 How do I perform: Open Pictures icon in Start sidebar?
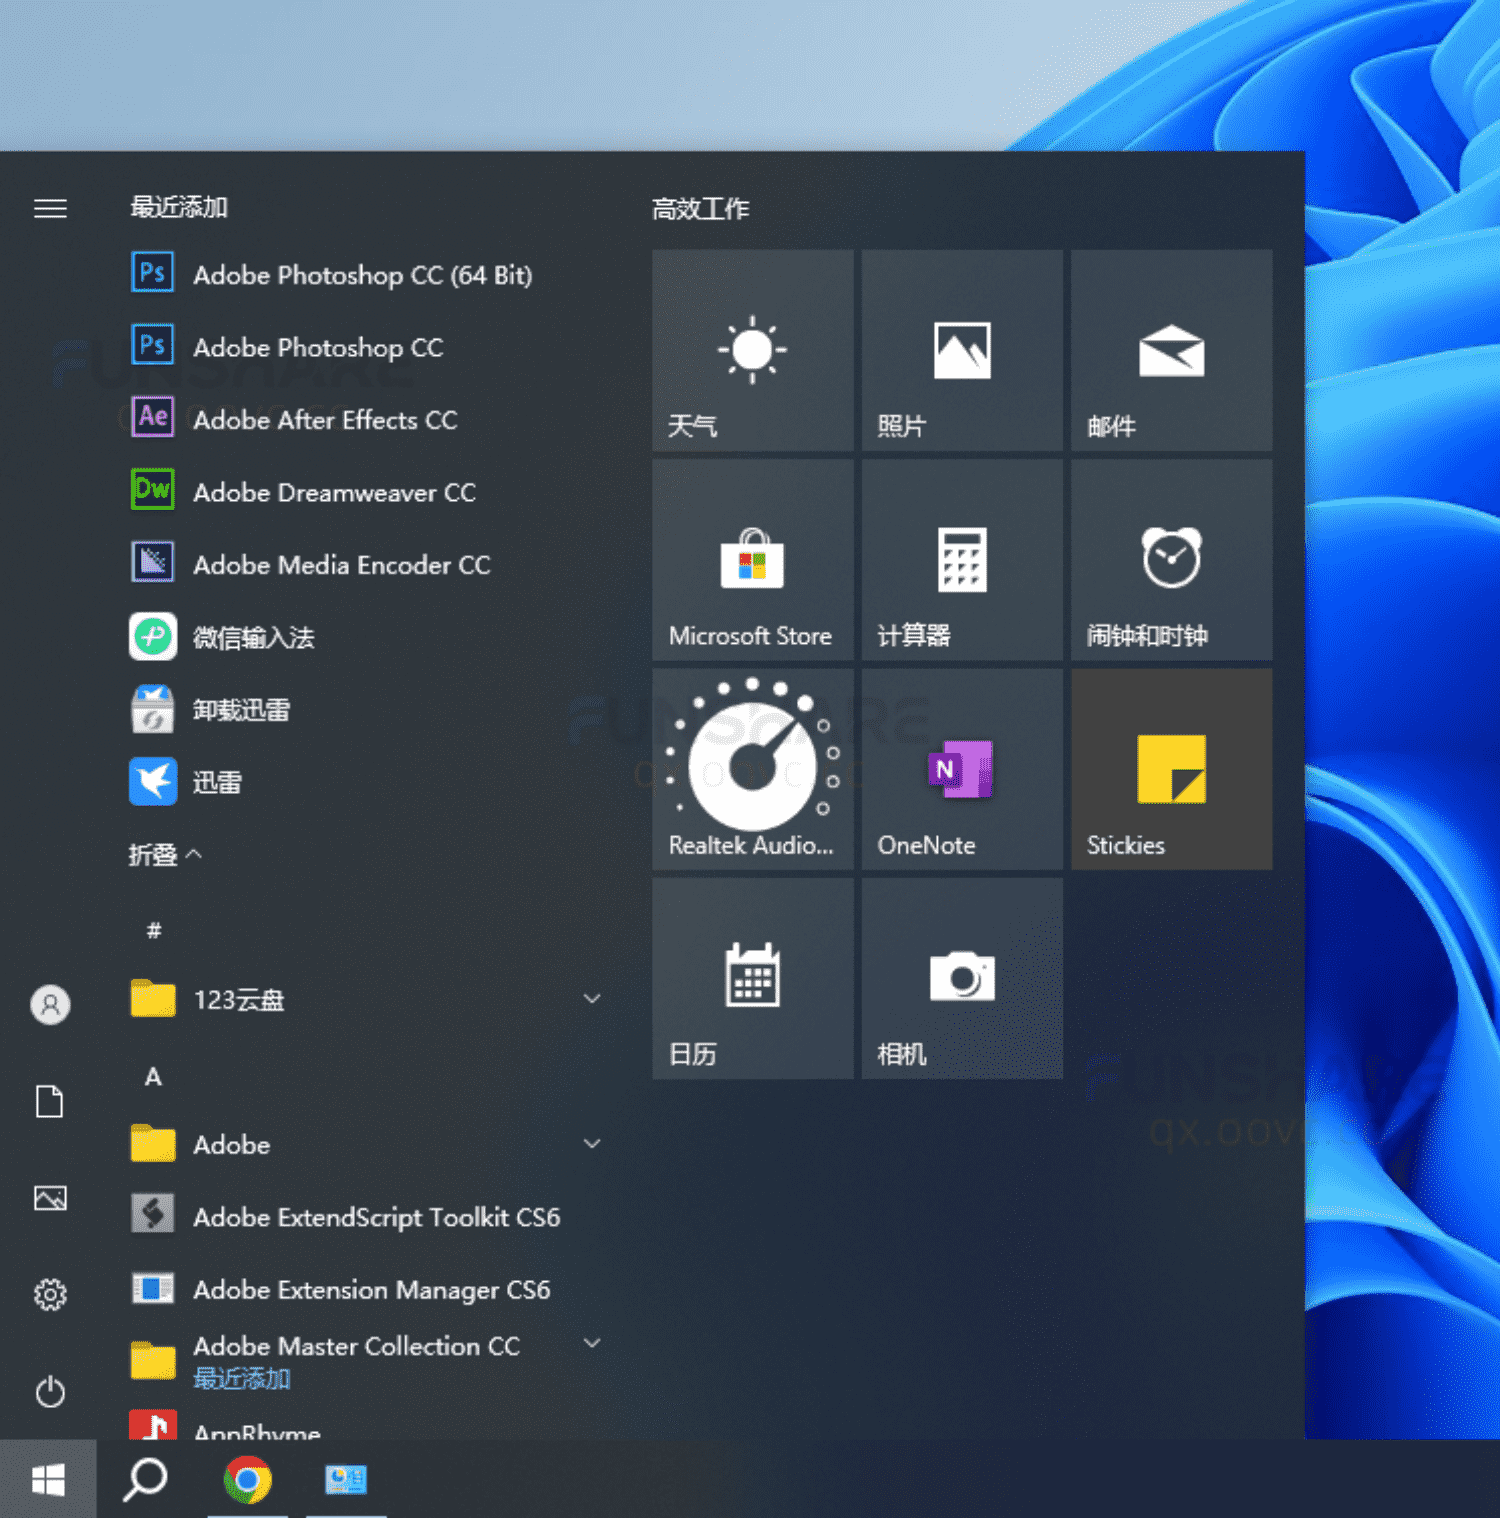tap(50, 1198)
